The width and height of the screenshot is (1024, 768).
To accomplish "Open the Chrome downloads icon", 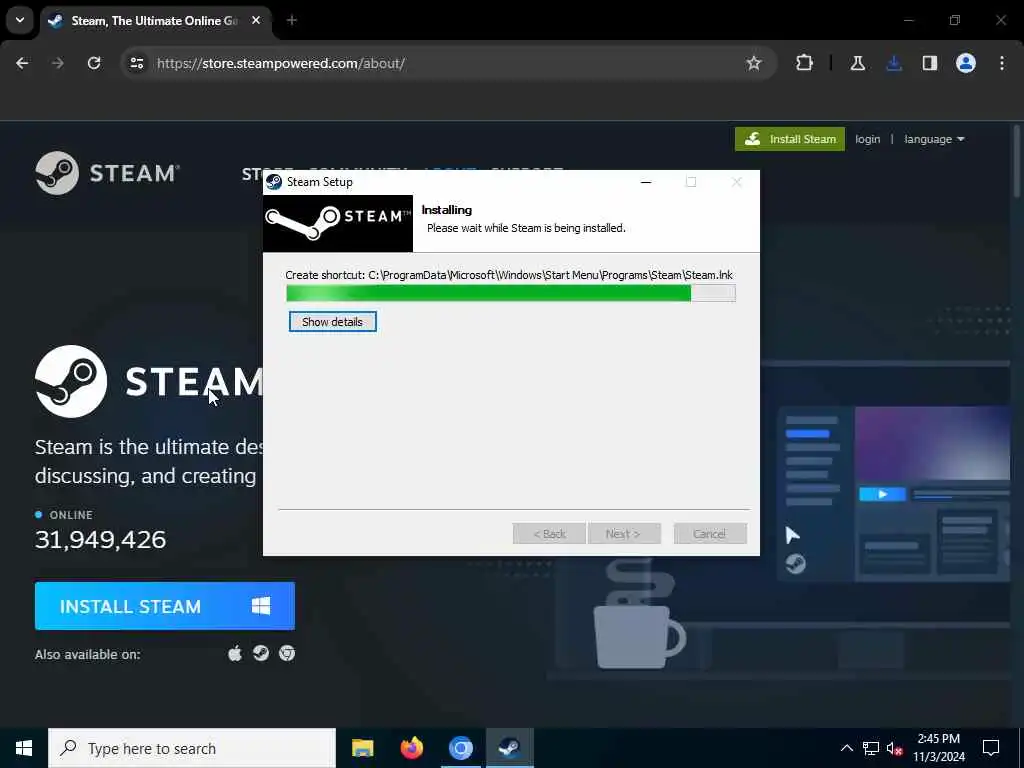I will (894, 63).
